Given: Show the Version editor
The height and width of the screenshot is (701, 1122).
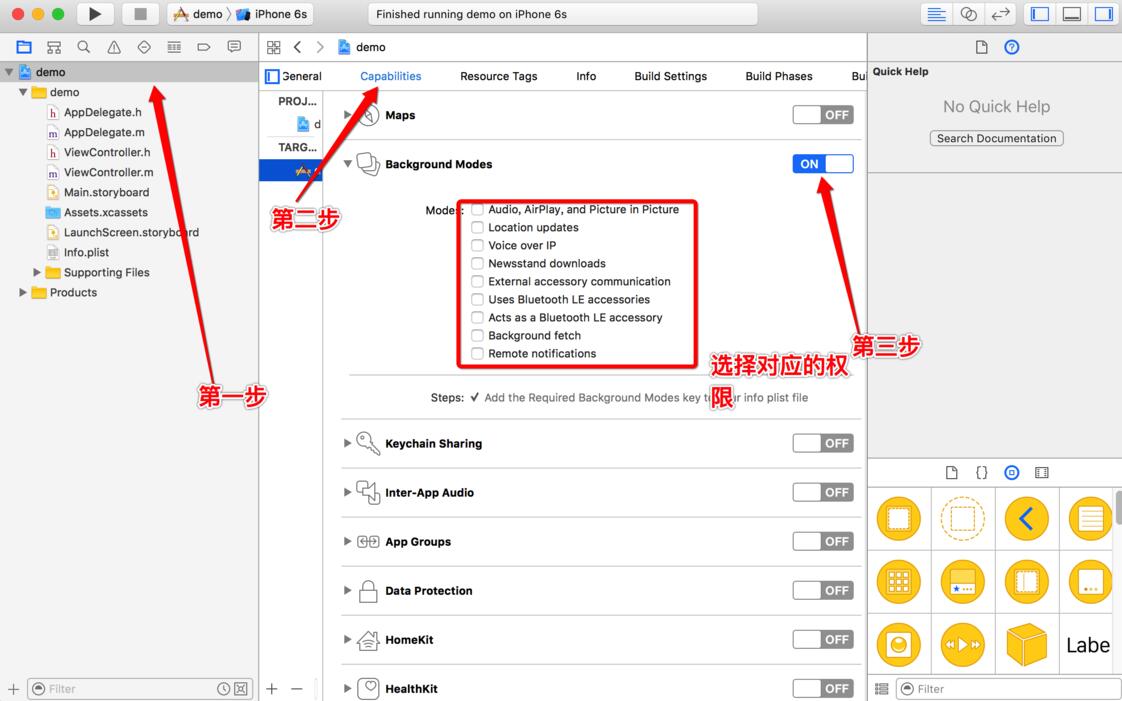Looking at the screenshot, I should point(1000,14).
